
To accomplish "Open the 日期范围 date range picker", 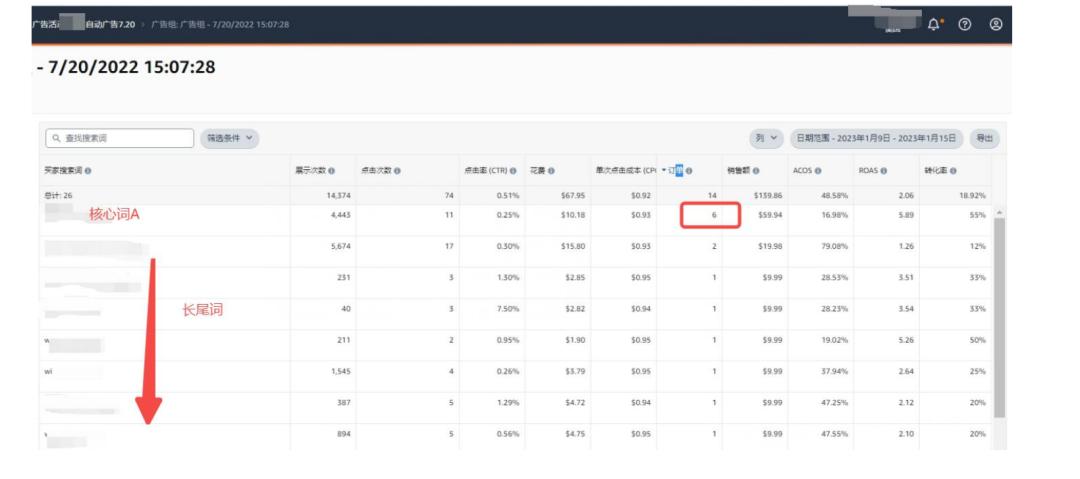I will tap(876, 138).
